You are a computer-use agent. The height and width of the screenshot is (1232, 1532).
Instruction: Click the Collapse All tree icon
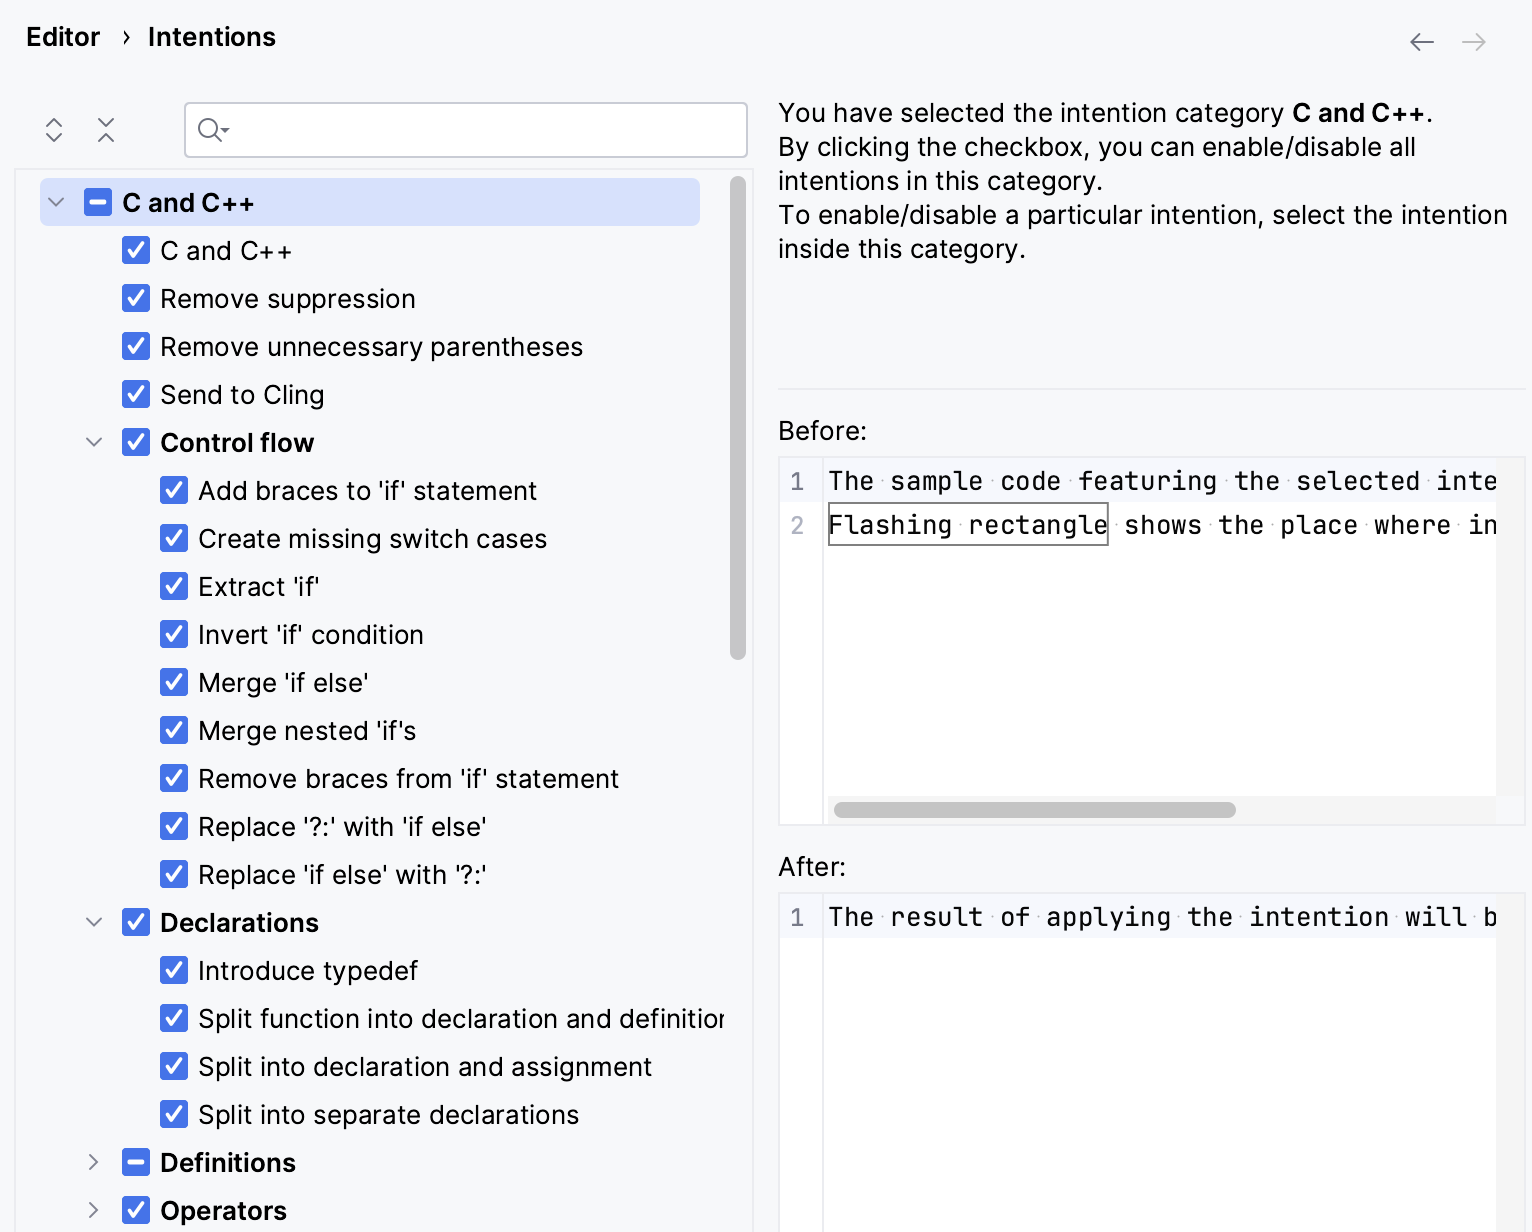point(106,130)
